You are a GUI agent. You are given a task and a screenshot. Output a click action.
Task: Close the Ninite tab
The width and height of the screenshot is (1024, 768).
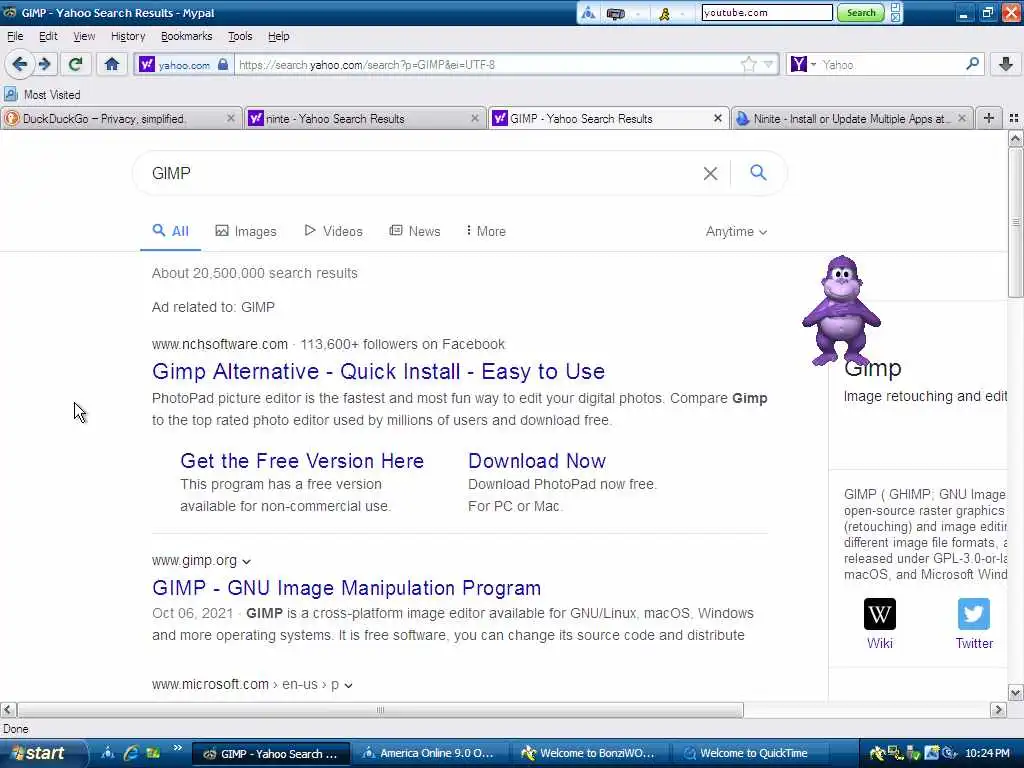[962, 118]
